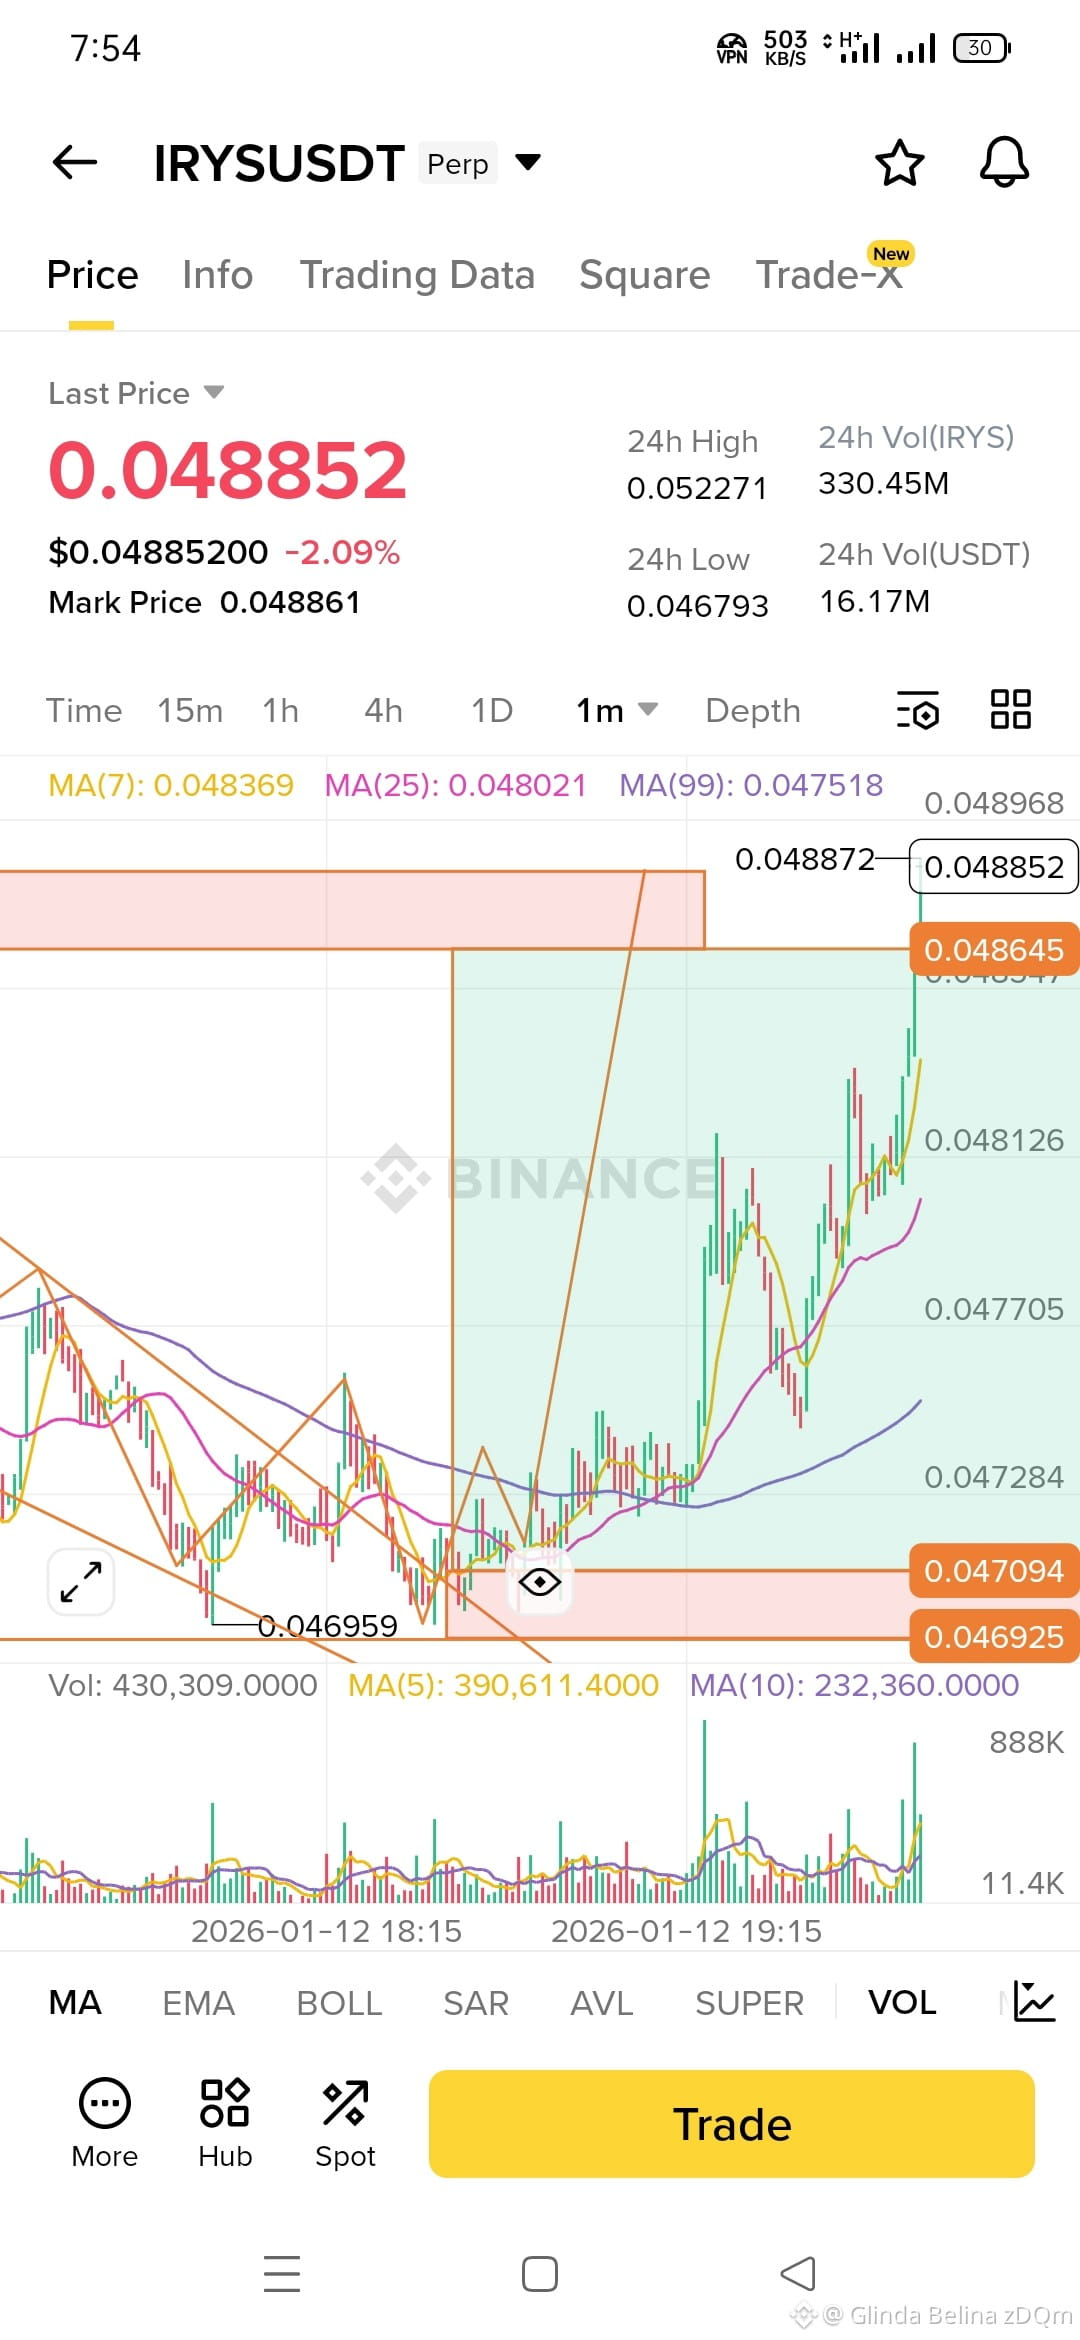
Task: Tap the yellow Trade button
Action: tap(732, 2123)
